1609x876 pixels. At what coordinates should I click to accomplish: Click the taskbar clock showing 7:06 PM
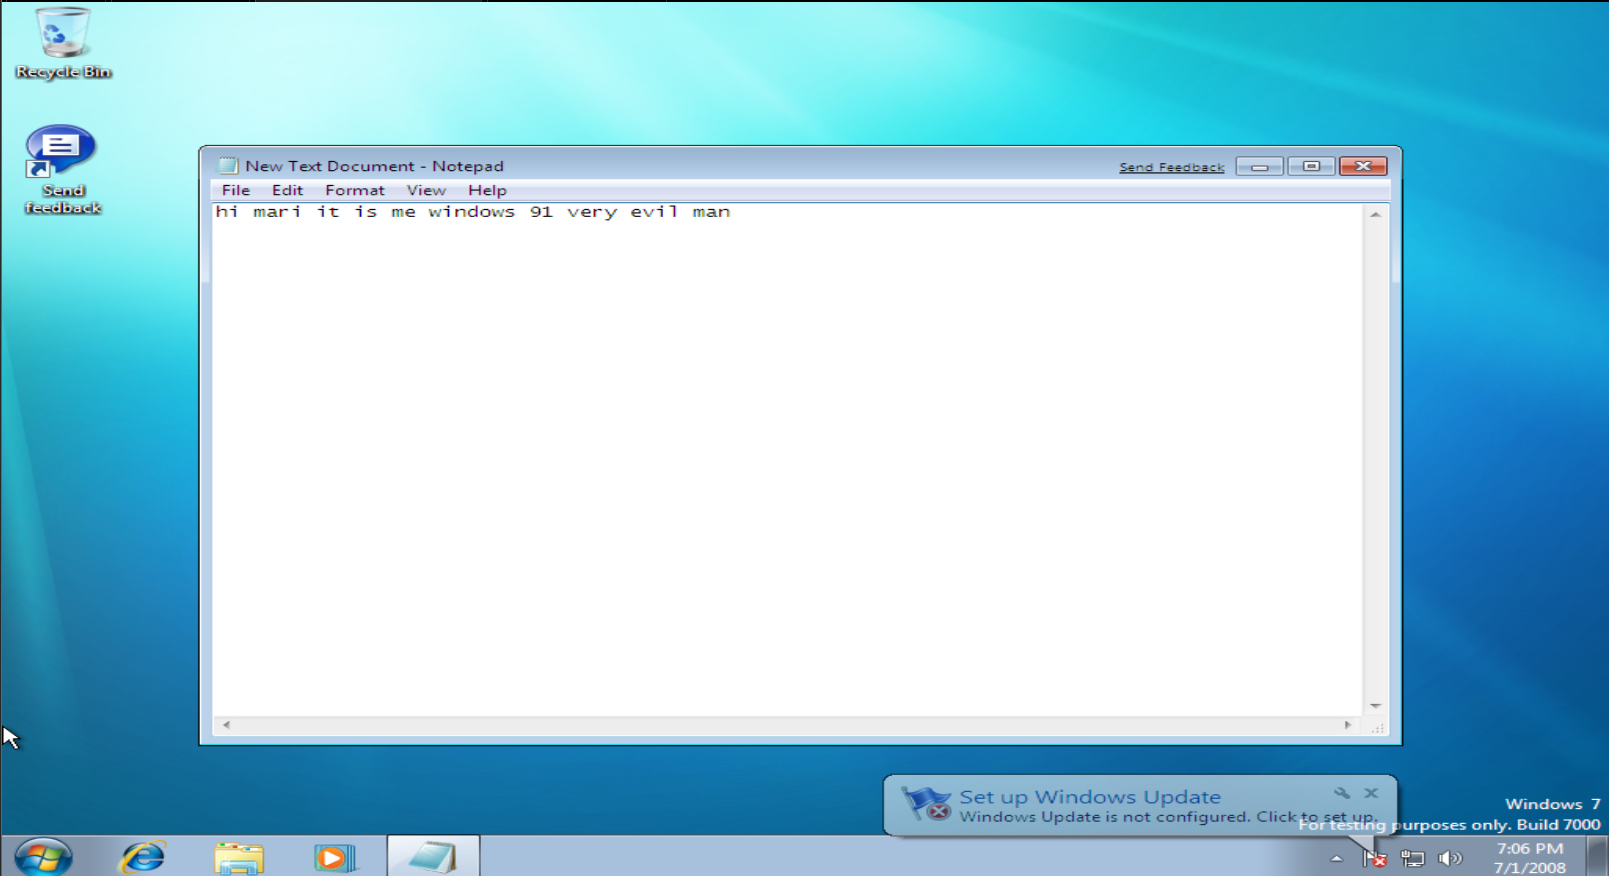coord(1529,857)
